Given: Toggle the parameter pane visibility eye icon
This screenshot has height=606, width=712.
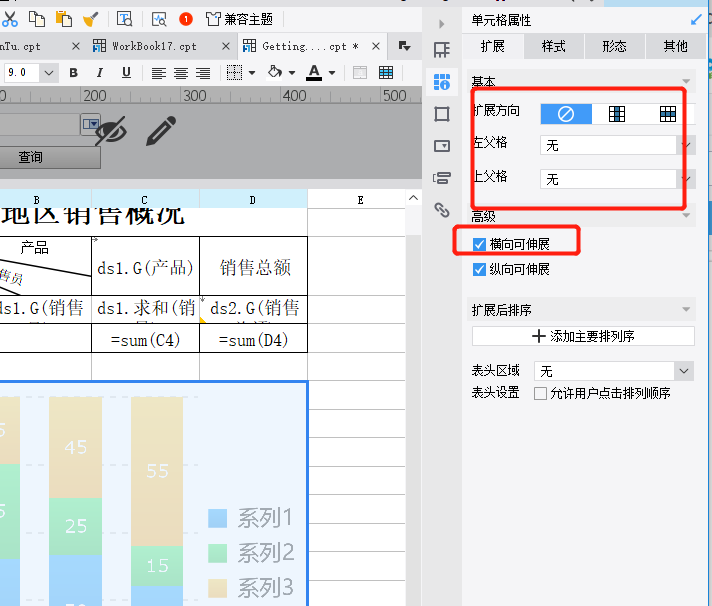Looking at the screenshot, I should pos(111,130).
